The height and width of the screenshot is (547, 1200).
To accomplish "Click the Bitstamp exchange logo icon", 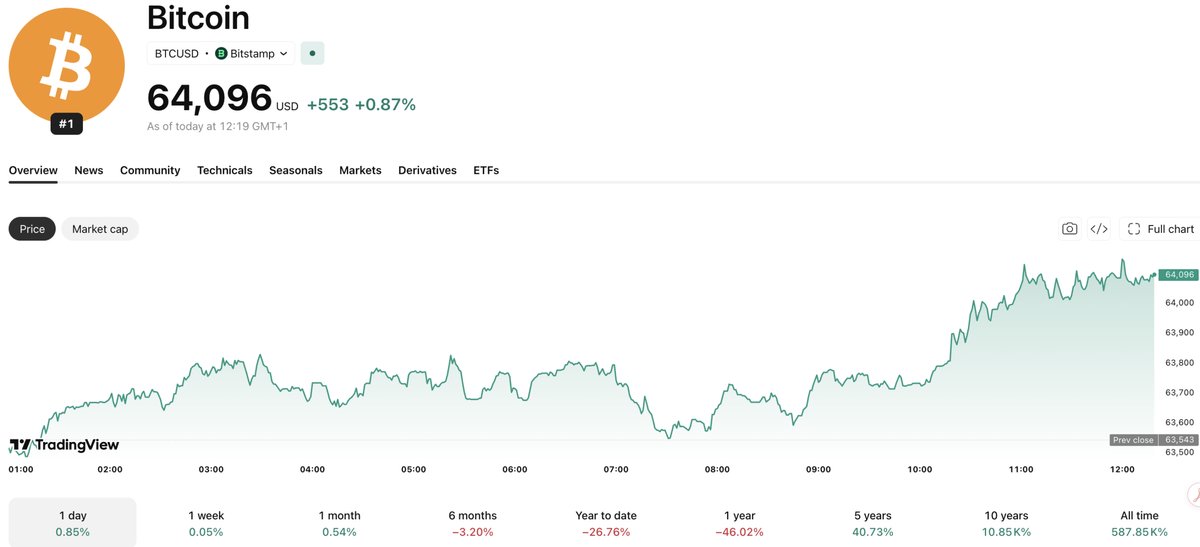I will 221,53.
